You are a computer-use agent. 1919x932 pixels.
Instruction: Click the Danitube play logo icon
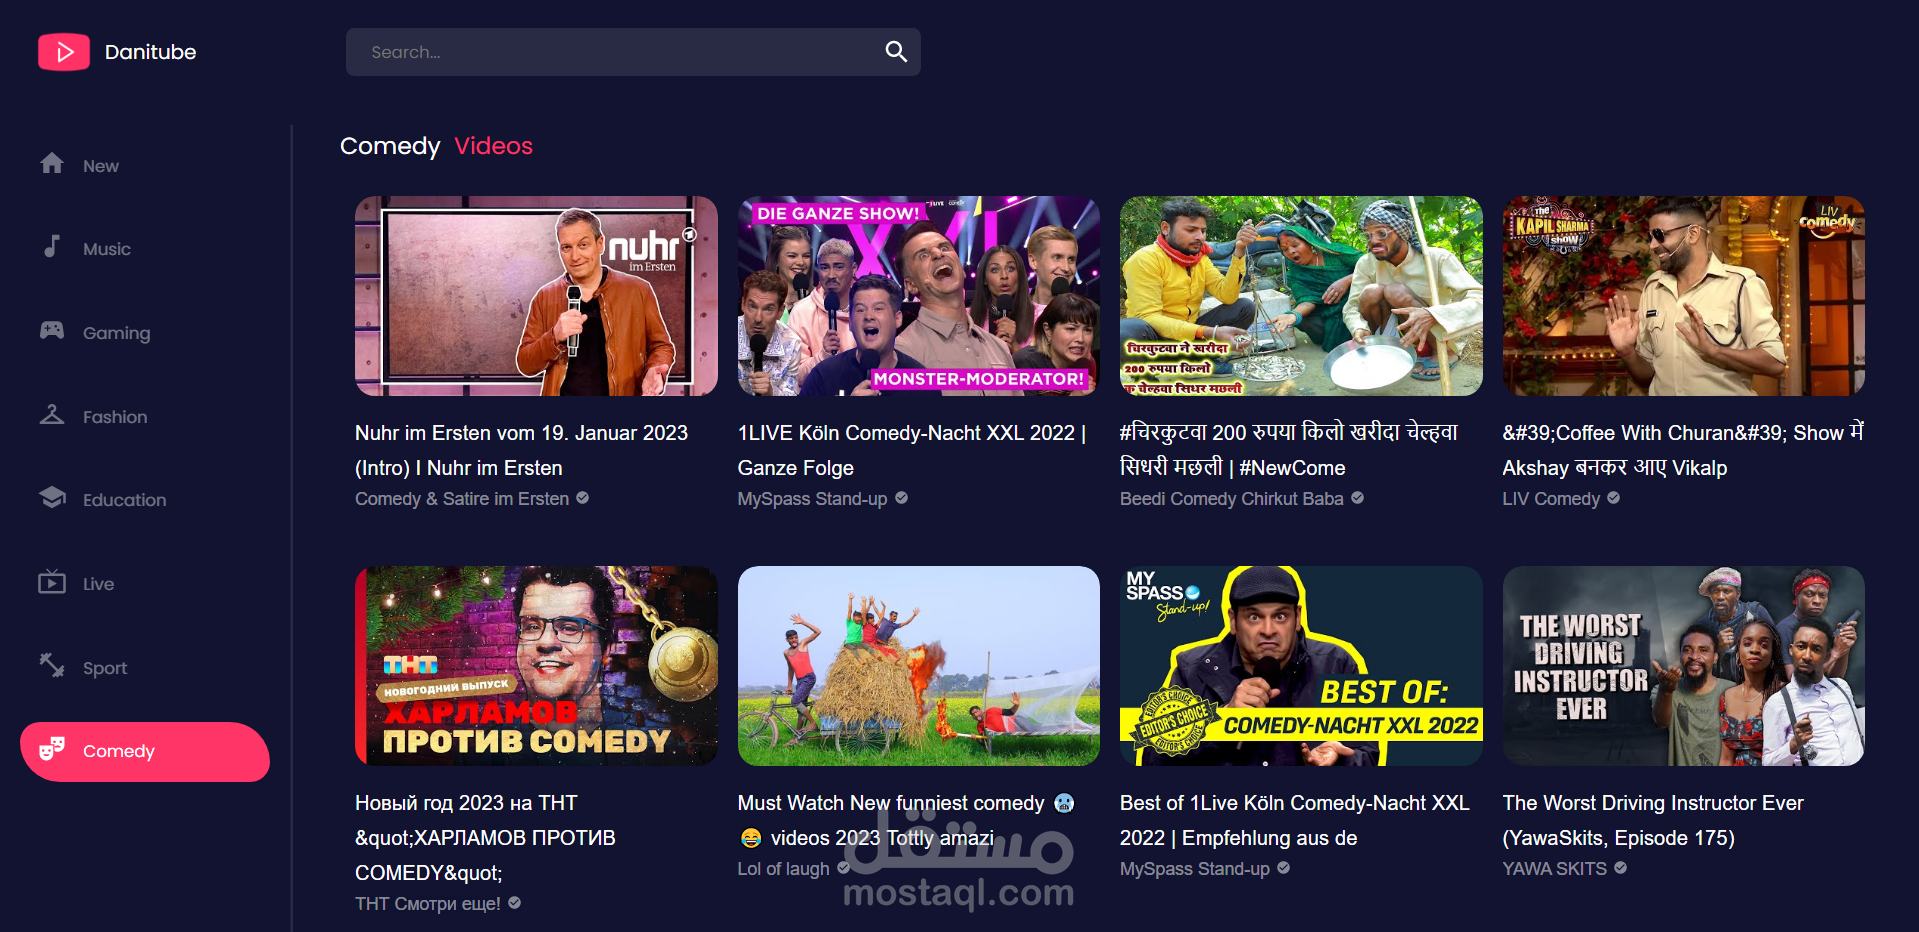(x=64, y=52)
